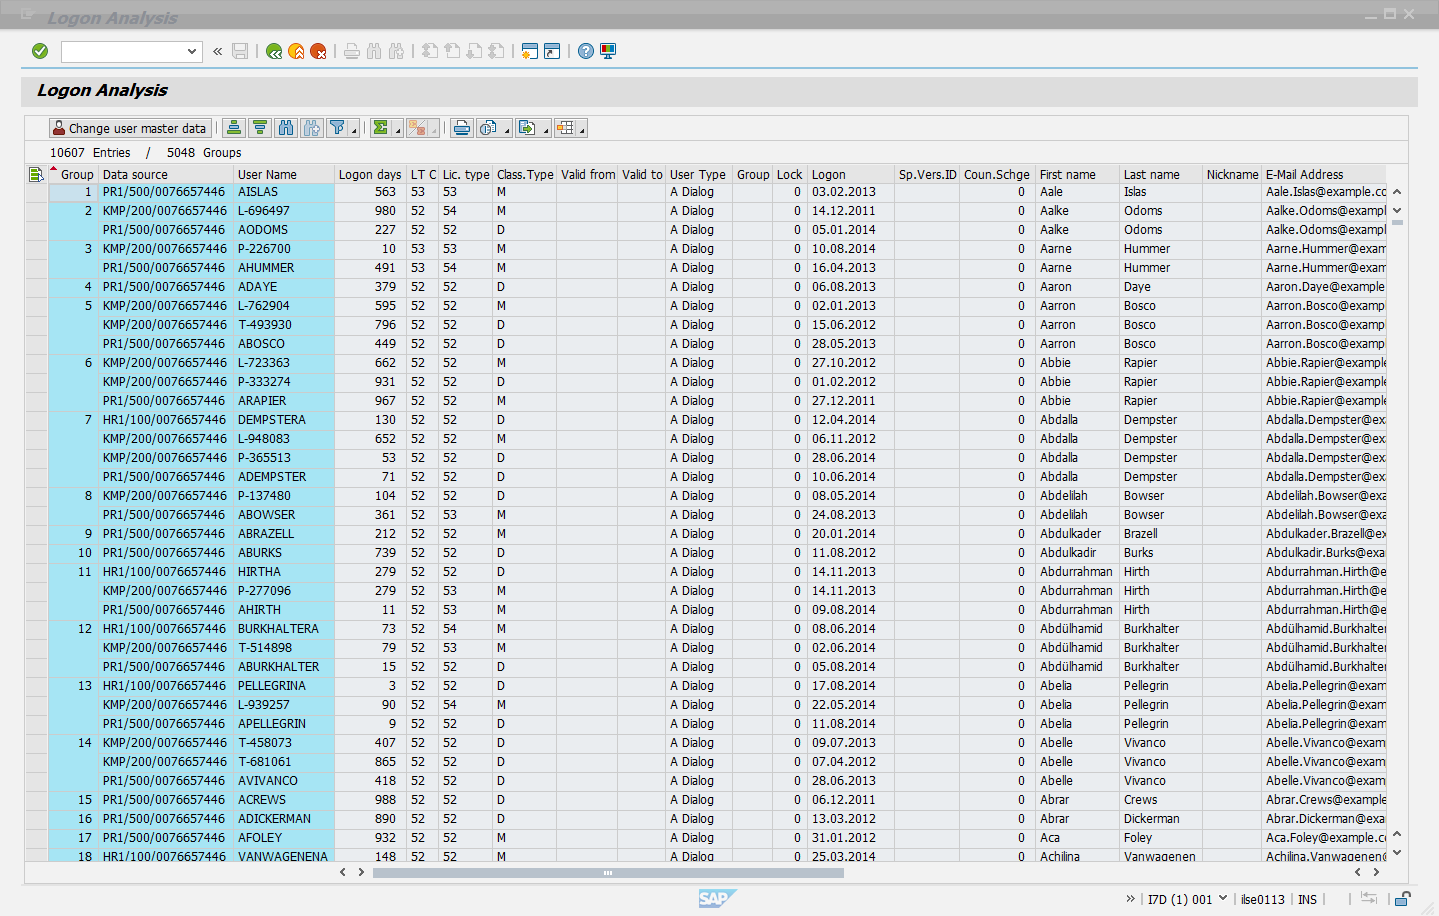Click the Find binoculars icon in ALV toolbar
The height and width of the screenshot is (916, 1439).
(x=286, y=128)
